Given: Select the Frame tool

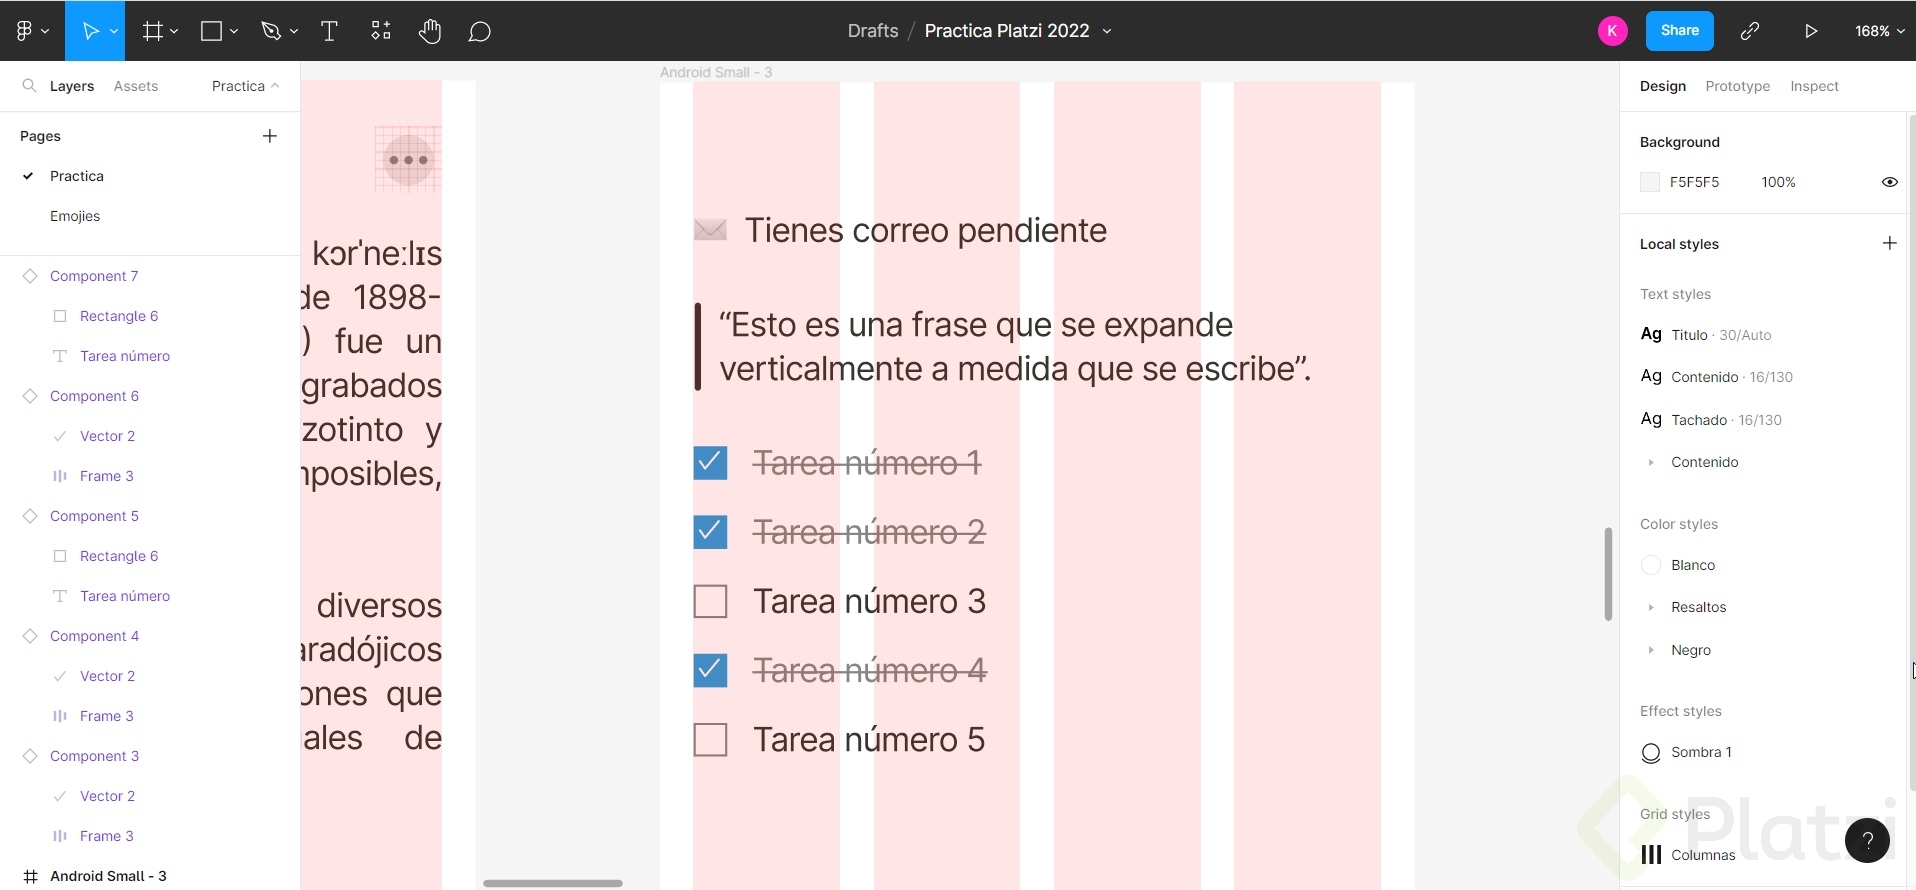Looking at the screenshot, I should click(x=152, y=31).
